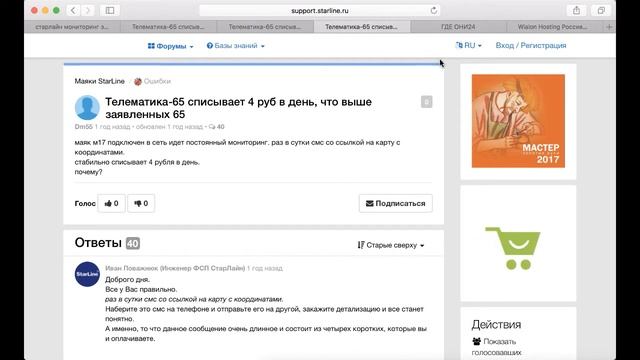Screen dimensions: 640x360
Task: Select the active 'Телематика-65' tab
Action: tap(362, 27)
